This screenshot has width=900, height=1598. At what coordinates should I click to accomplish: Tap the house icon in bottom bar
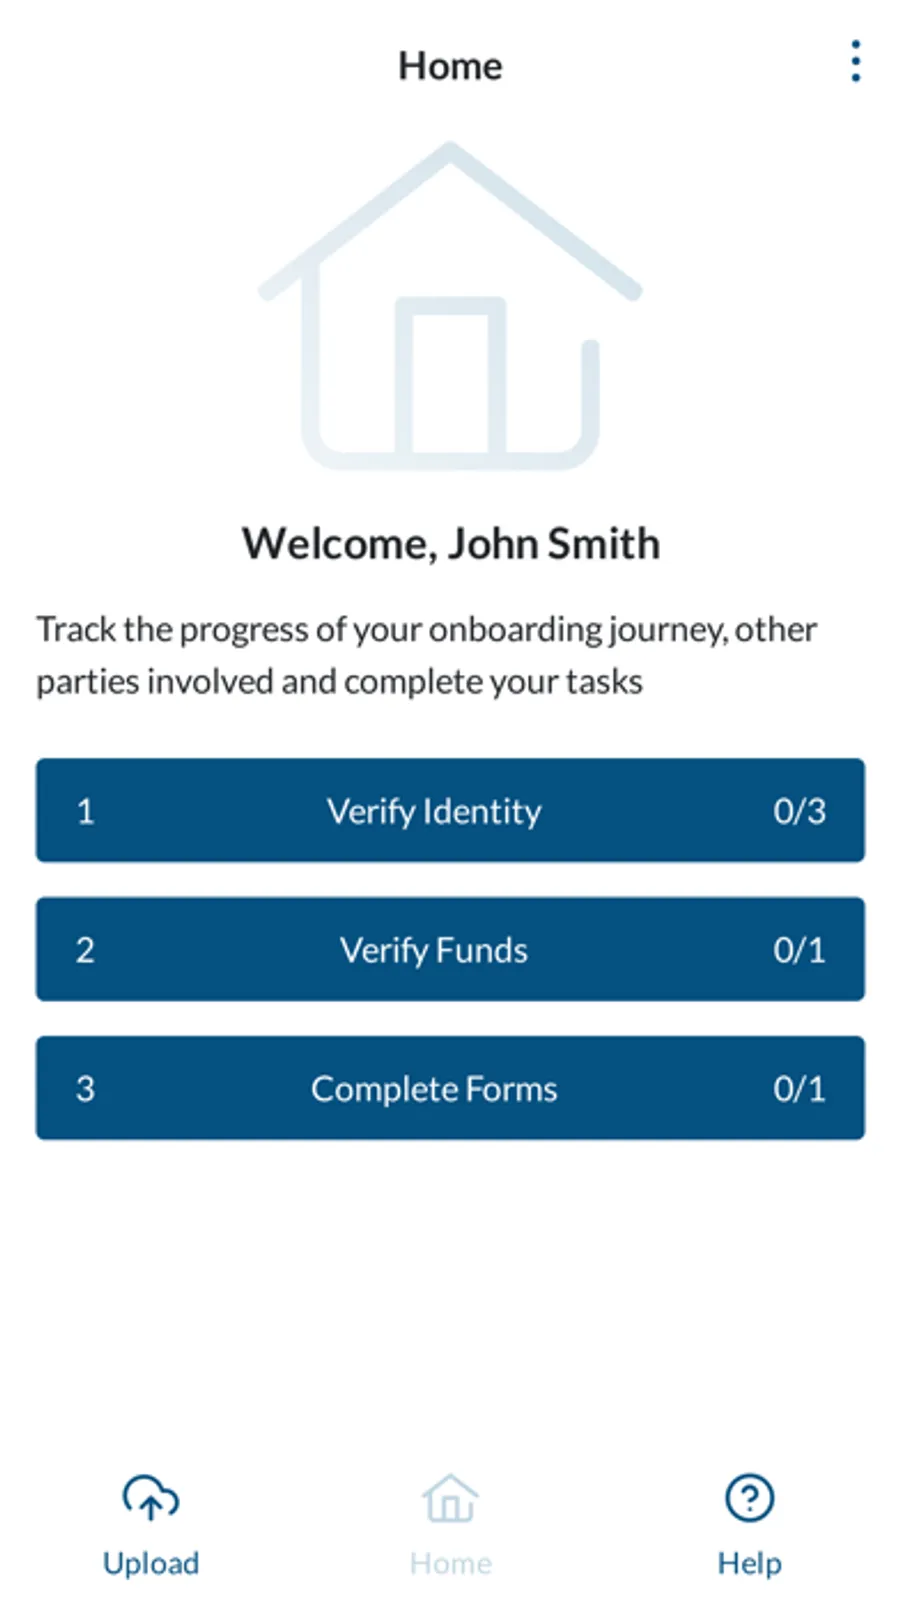(450, 1498)
